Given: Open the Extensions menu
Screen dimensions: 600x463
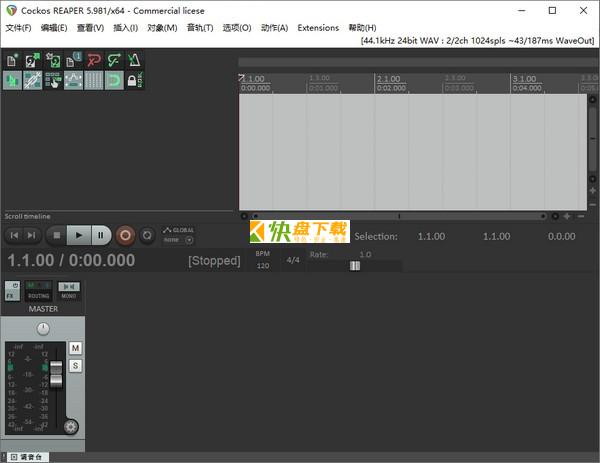Looking at the screenshot, I should [x=318, y=28].
